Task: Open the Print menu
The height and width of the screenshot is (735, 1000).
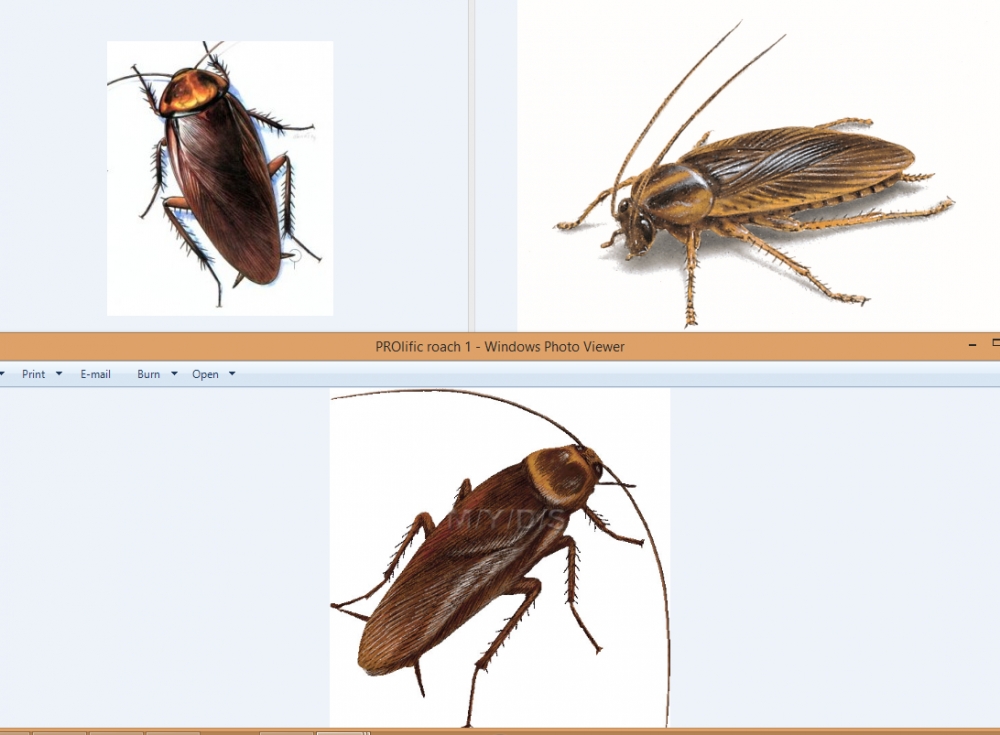Action: (33, 374)
